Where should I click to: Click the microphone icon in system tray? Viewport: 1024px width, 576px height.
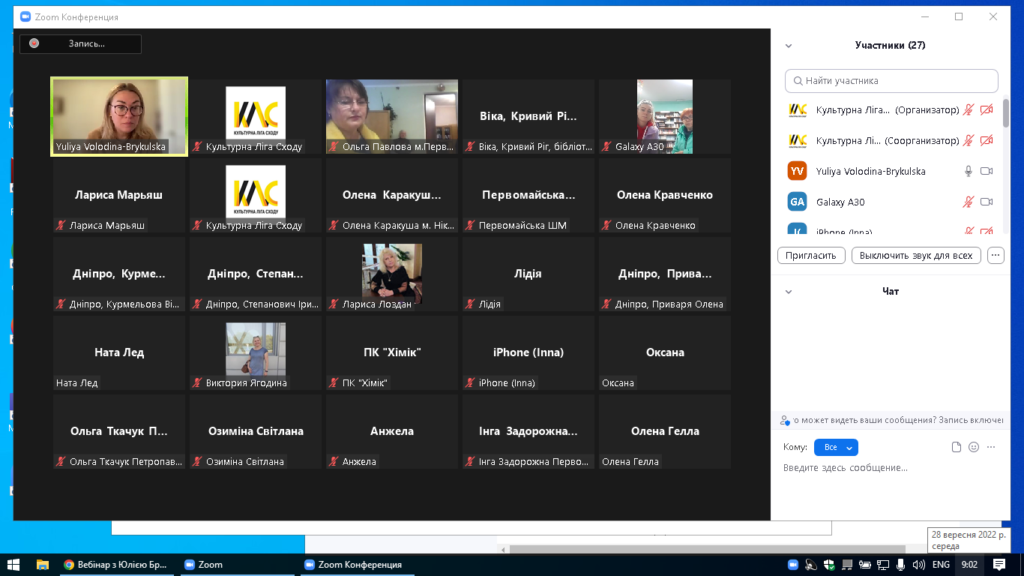pyautogui.click(x=901, y=565)
